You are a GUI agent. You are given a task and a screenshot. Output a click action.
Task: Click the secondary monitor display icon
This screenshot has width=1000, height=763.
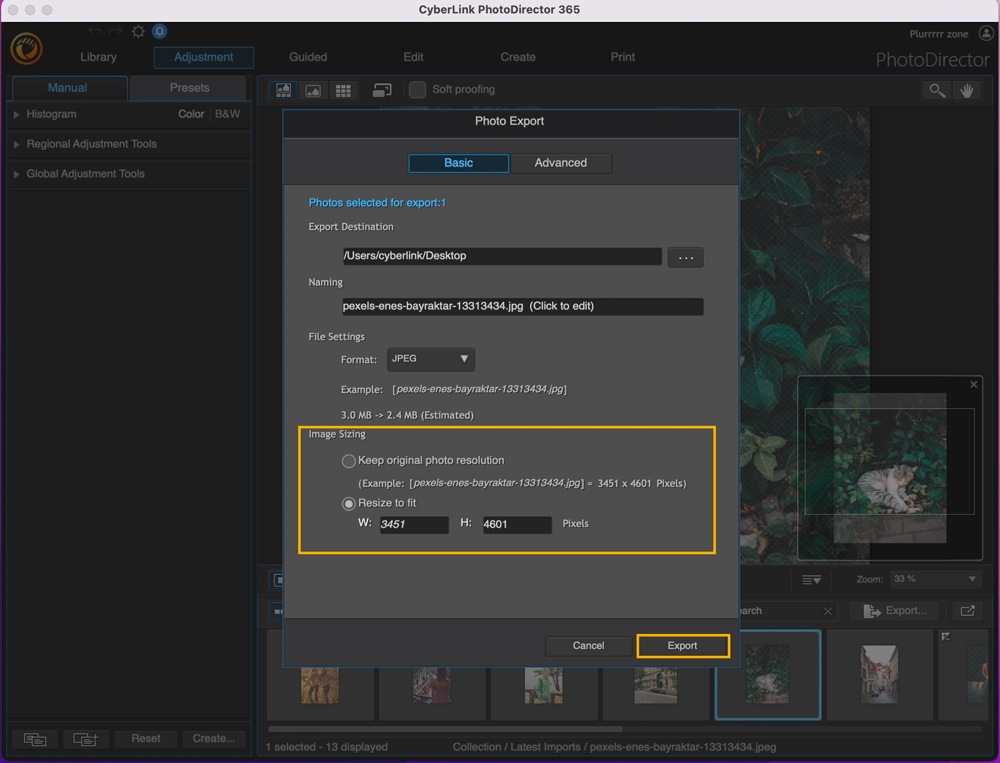(x=381, y=90)
